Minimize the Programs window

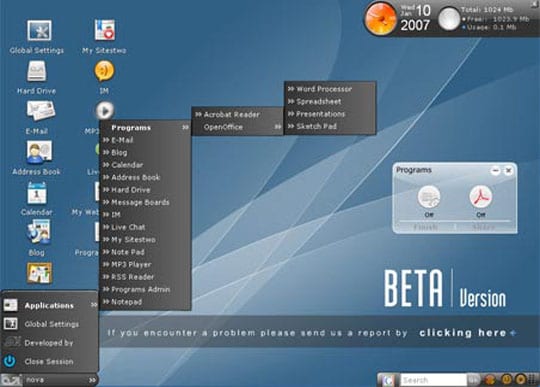(495, 170)
